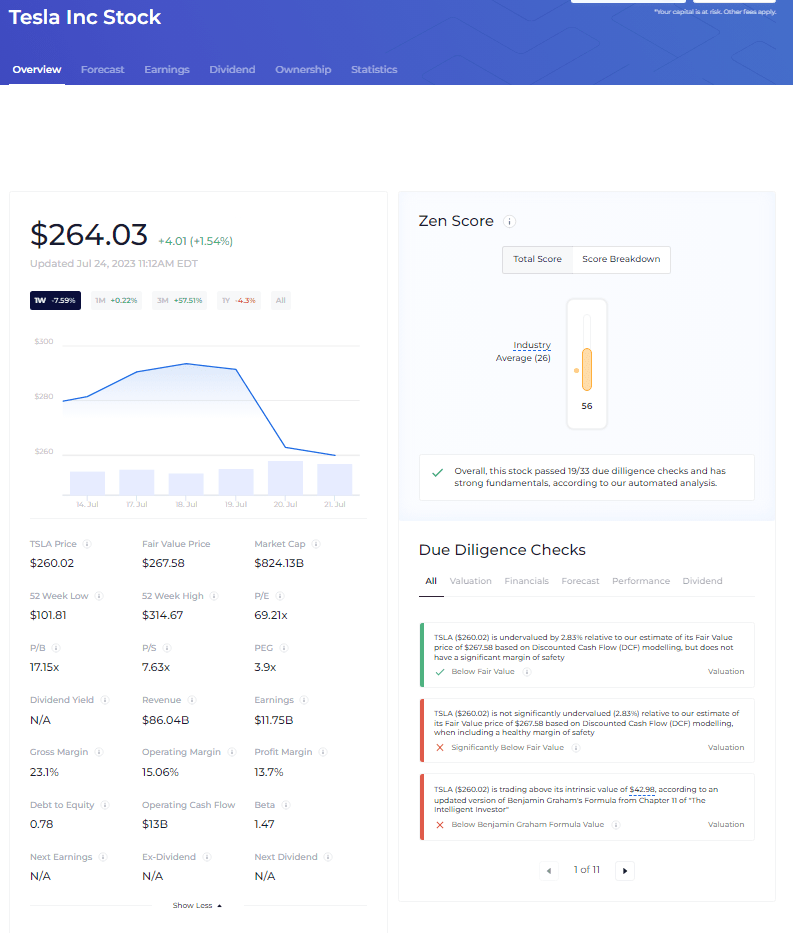Click the $264.03 current price
This screenshot has width=793, height=933.
(89, 234)
